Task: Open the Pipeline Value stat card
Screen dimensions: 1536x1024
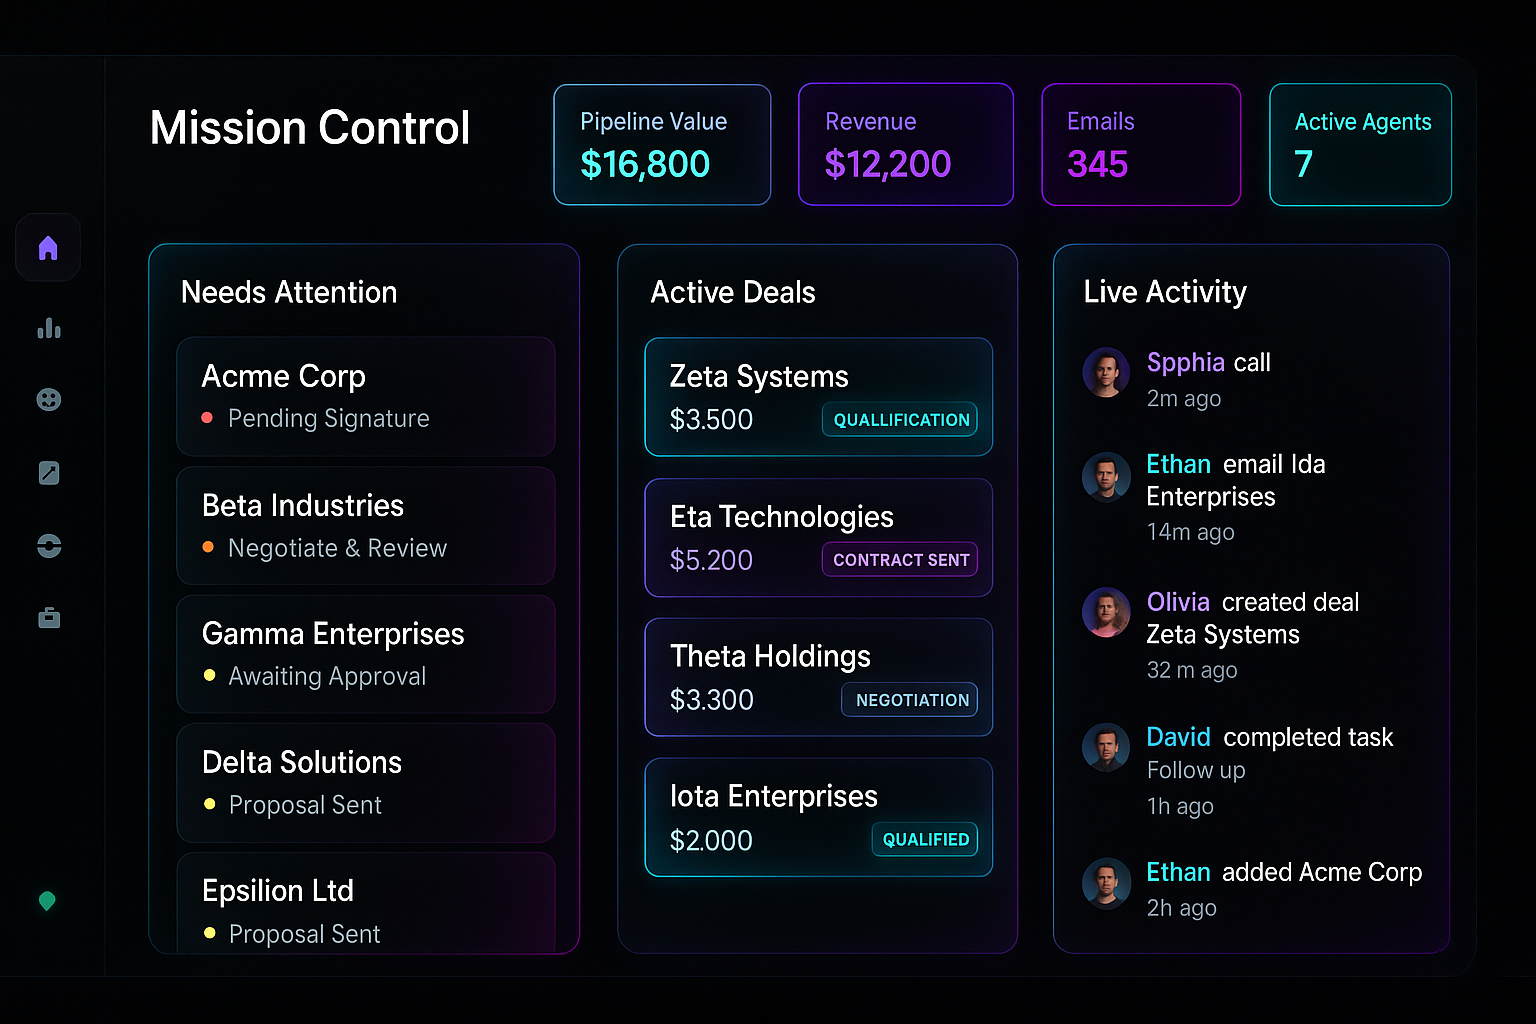Action: (662, 144)
